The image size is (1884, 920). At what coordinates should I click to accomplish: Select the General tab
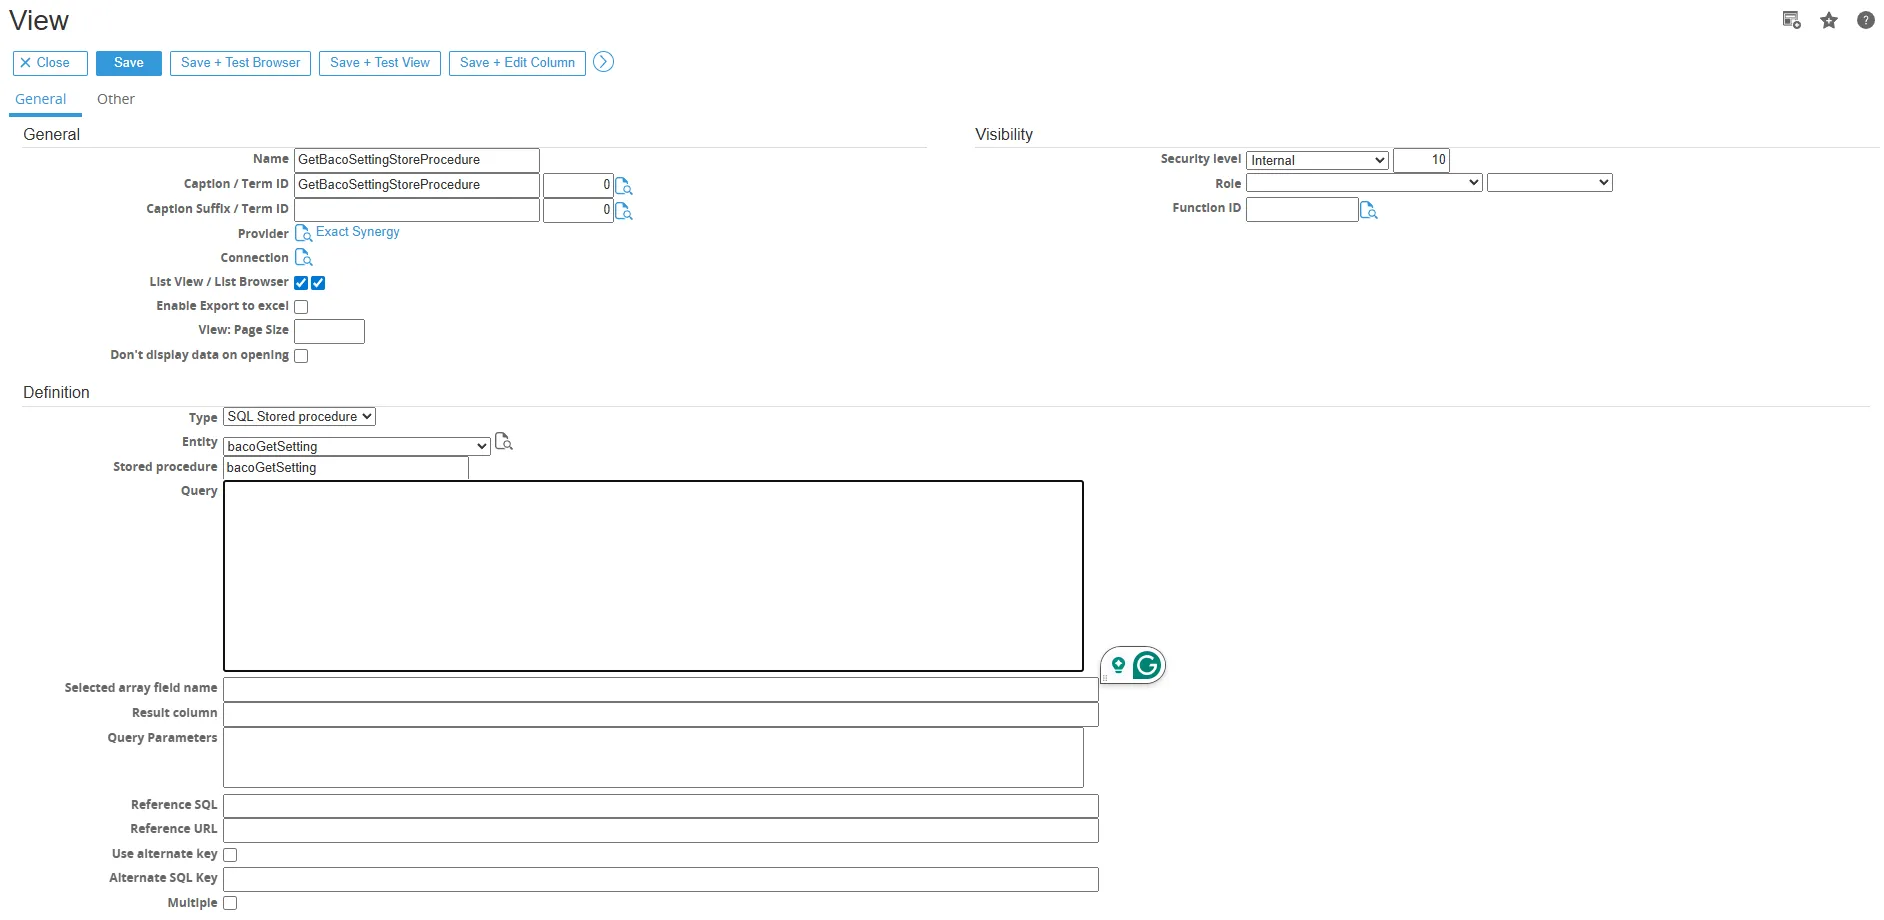coord(41,99)
